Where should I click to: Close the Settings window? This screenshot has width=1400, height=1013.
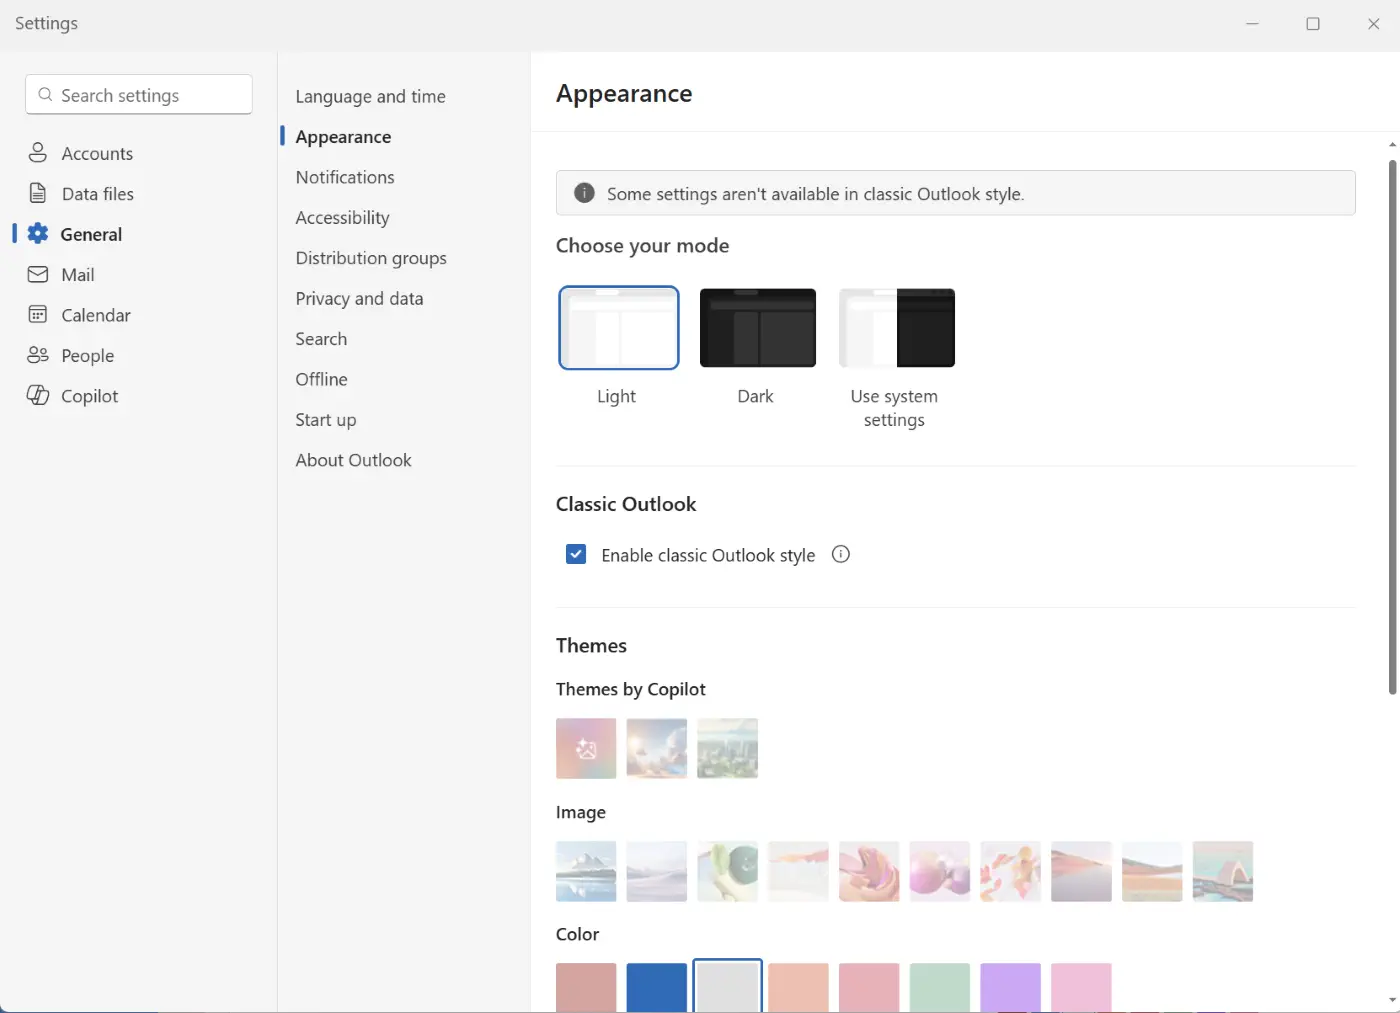1374,24
